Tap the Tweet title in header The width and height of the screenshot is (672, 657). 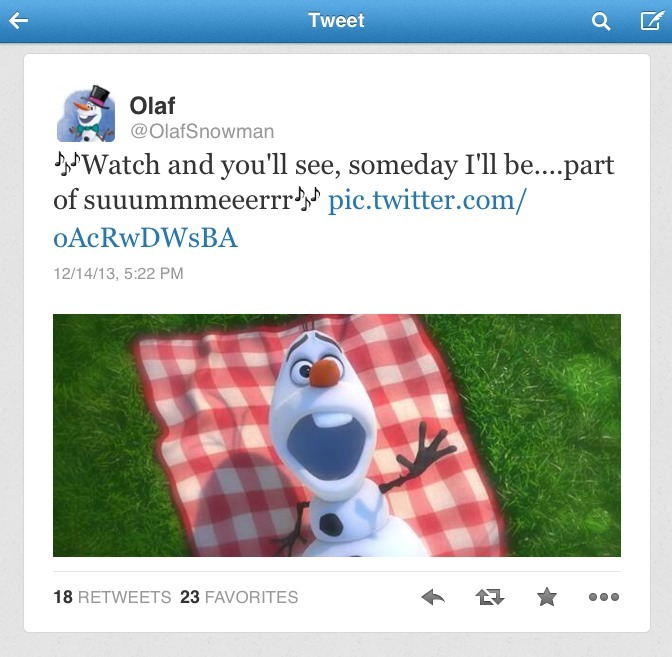coord(336,20)
